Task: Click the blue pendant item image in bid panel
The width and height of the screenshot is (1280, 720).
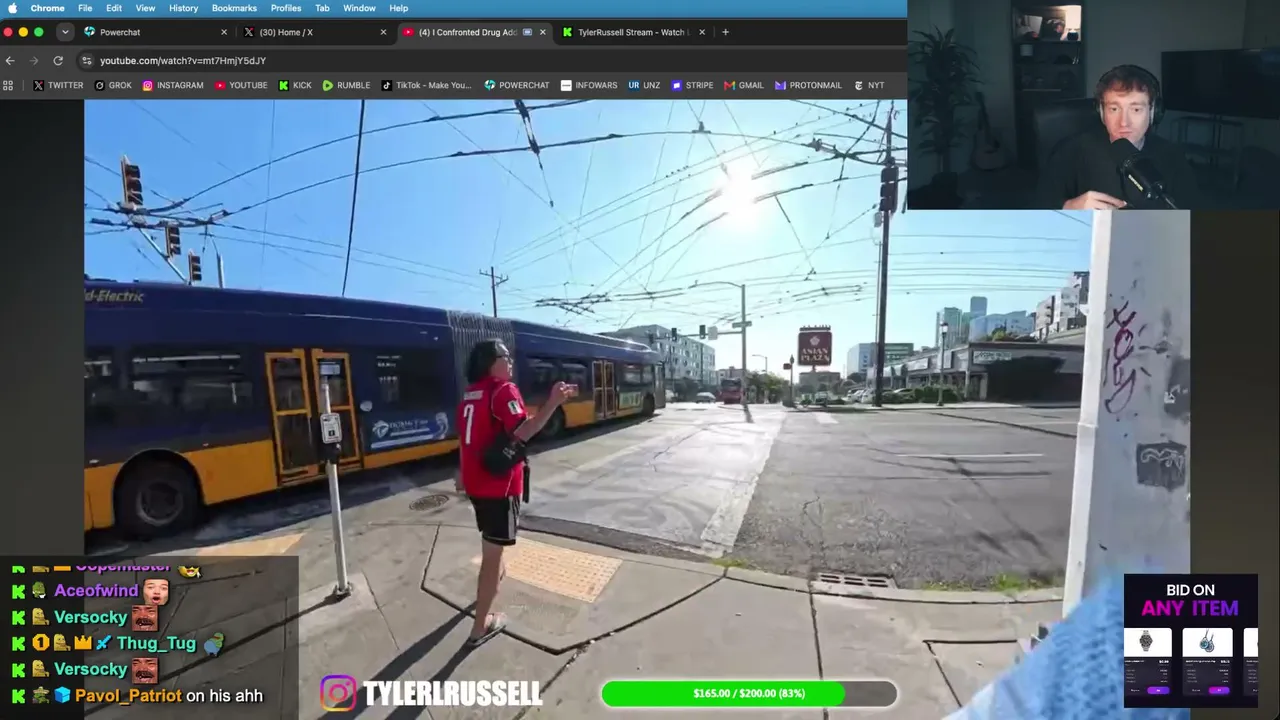Action: click(x=1207, y=642)
